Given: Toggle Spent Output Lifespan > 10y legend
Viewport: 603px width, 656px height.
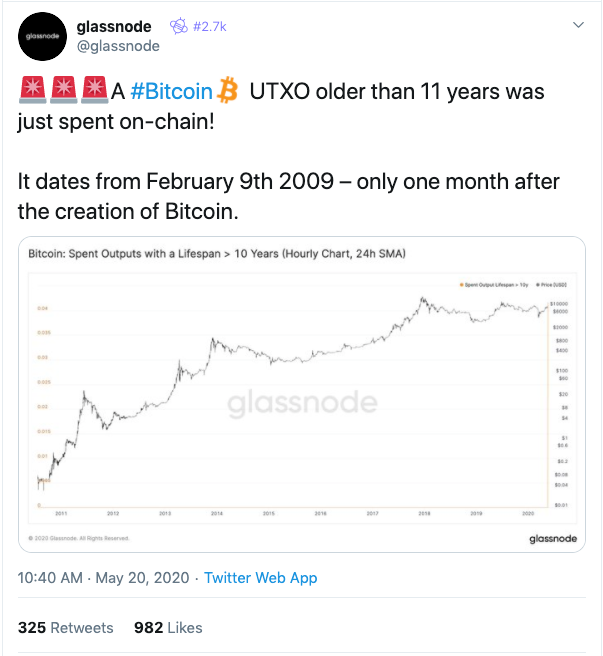Looking at the screenshot, I should [x=494, y=285].
